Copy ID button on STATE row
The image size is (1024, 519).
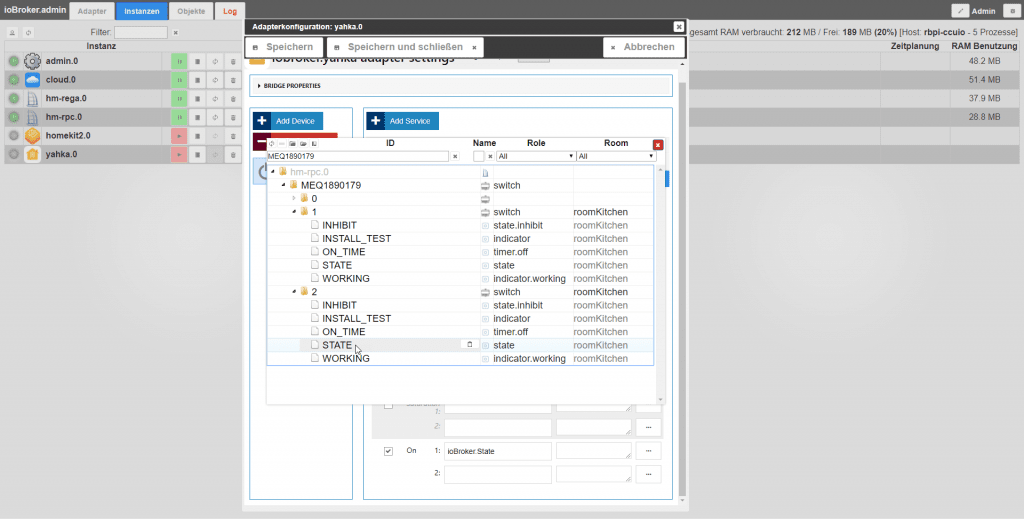click(x=470, y=345)
